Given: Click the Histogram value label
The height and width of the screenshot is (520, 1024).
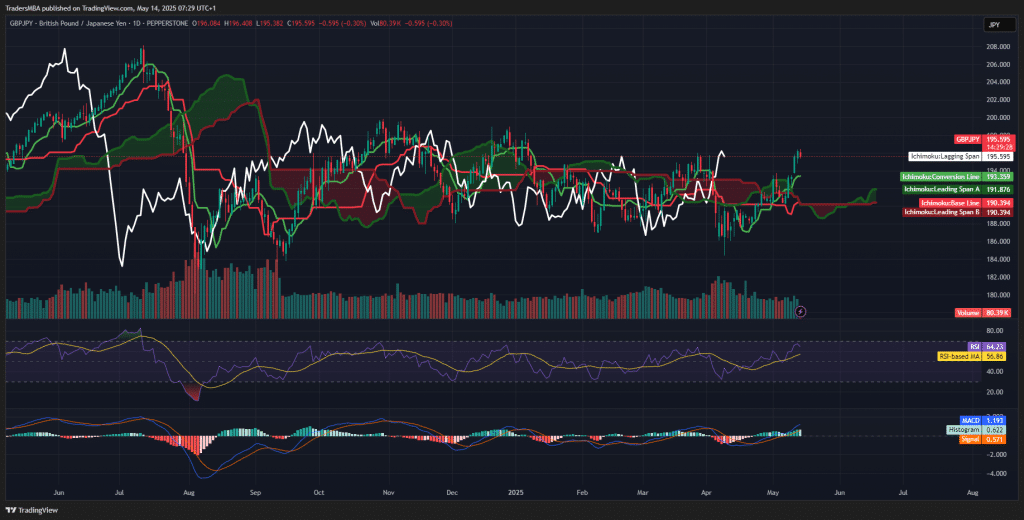Looking at the screenshot, I should [961, 429].
